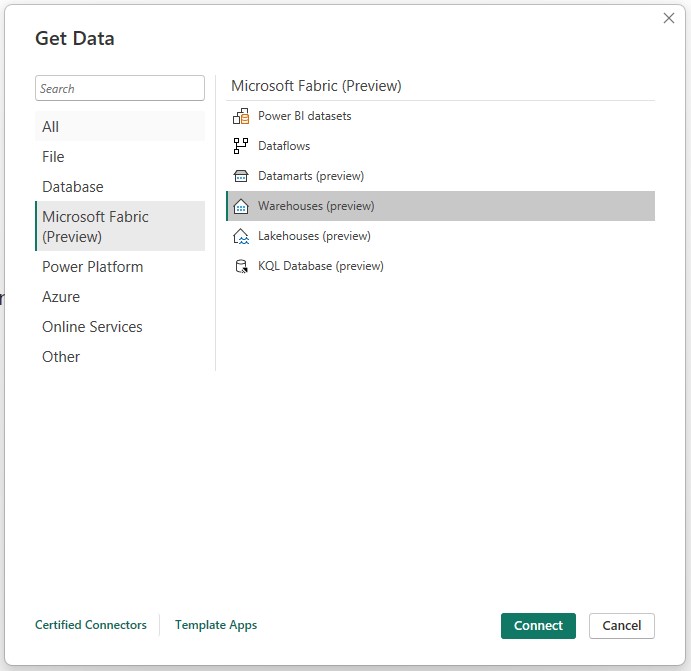Click the KQL Database (preview) icon
Screen dimensions: 691x671
tap(241, 266)
